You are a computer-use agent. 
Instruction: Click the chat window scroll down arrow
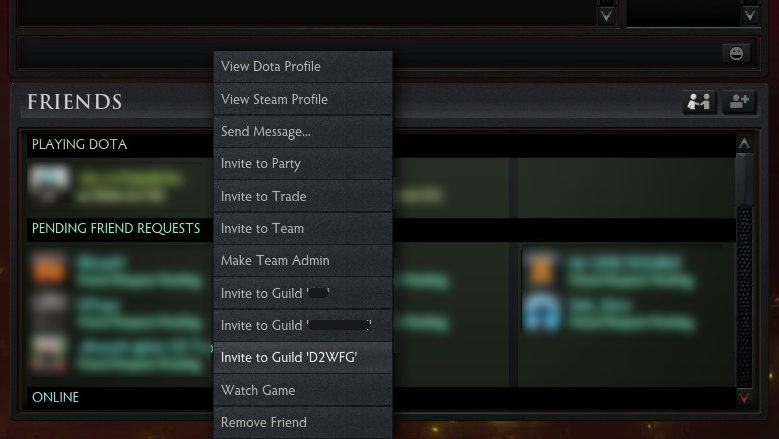coord(606,16)
